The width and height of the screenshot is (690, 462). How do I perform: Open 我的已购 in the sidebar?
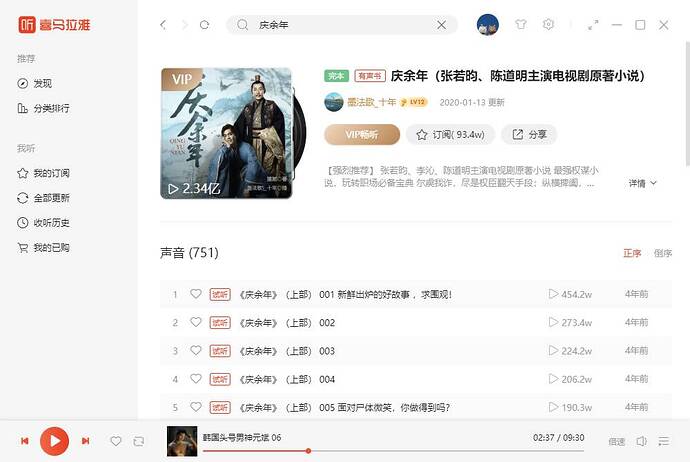coord(43,248)
